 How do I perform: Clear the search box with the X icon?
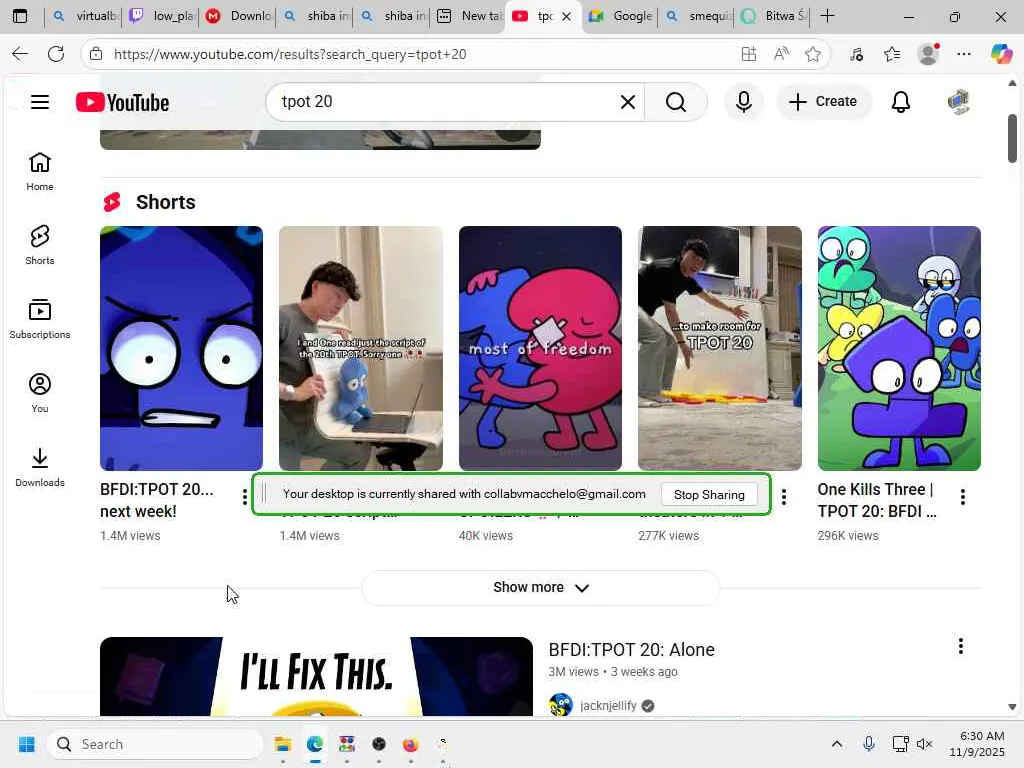coord(628,102)
